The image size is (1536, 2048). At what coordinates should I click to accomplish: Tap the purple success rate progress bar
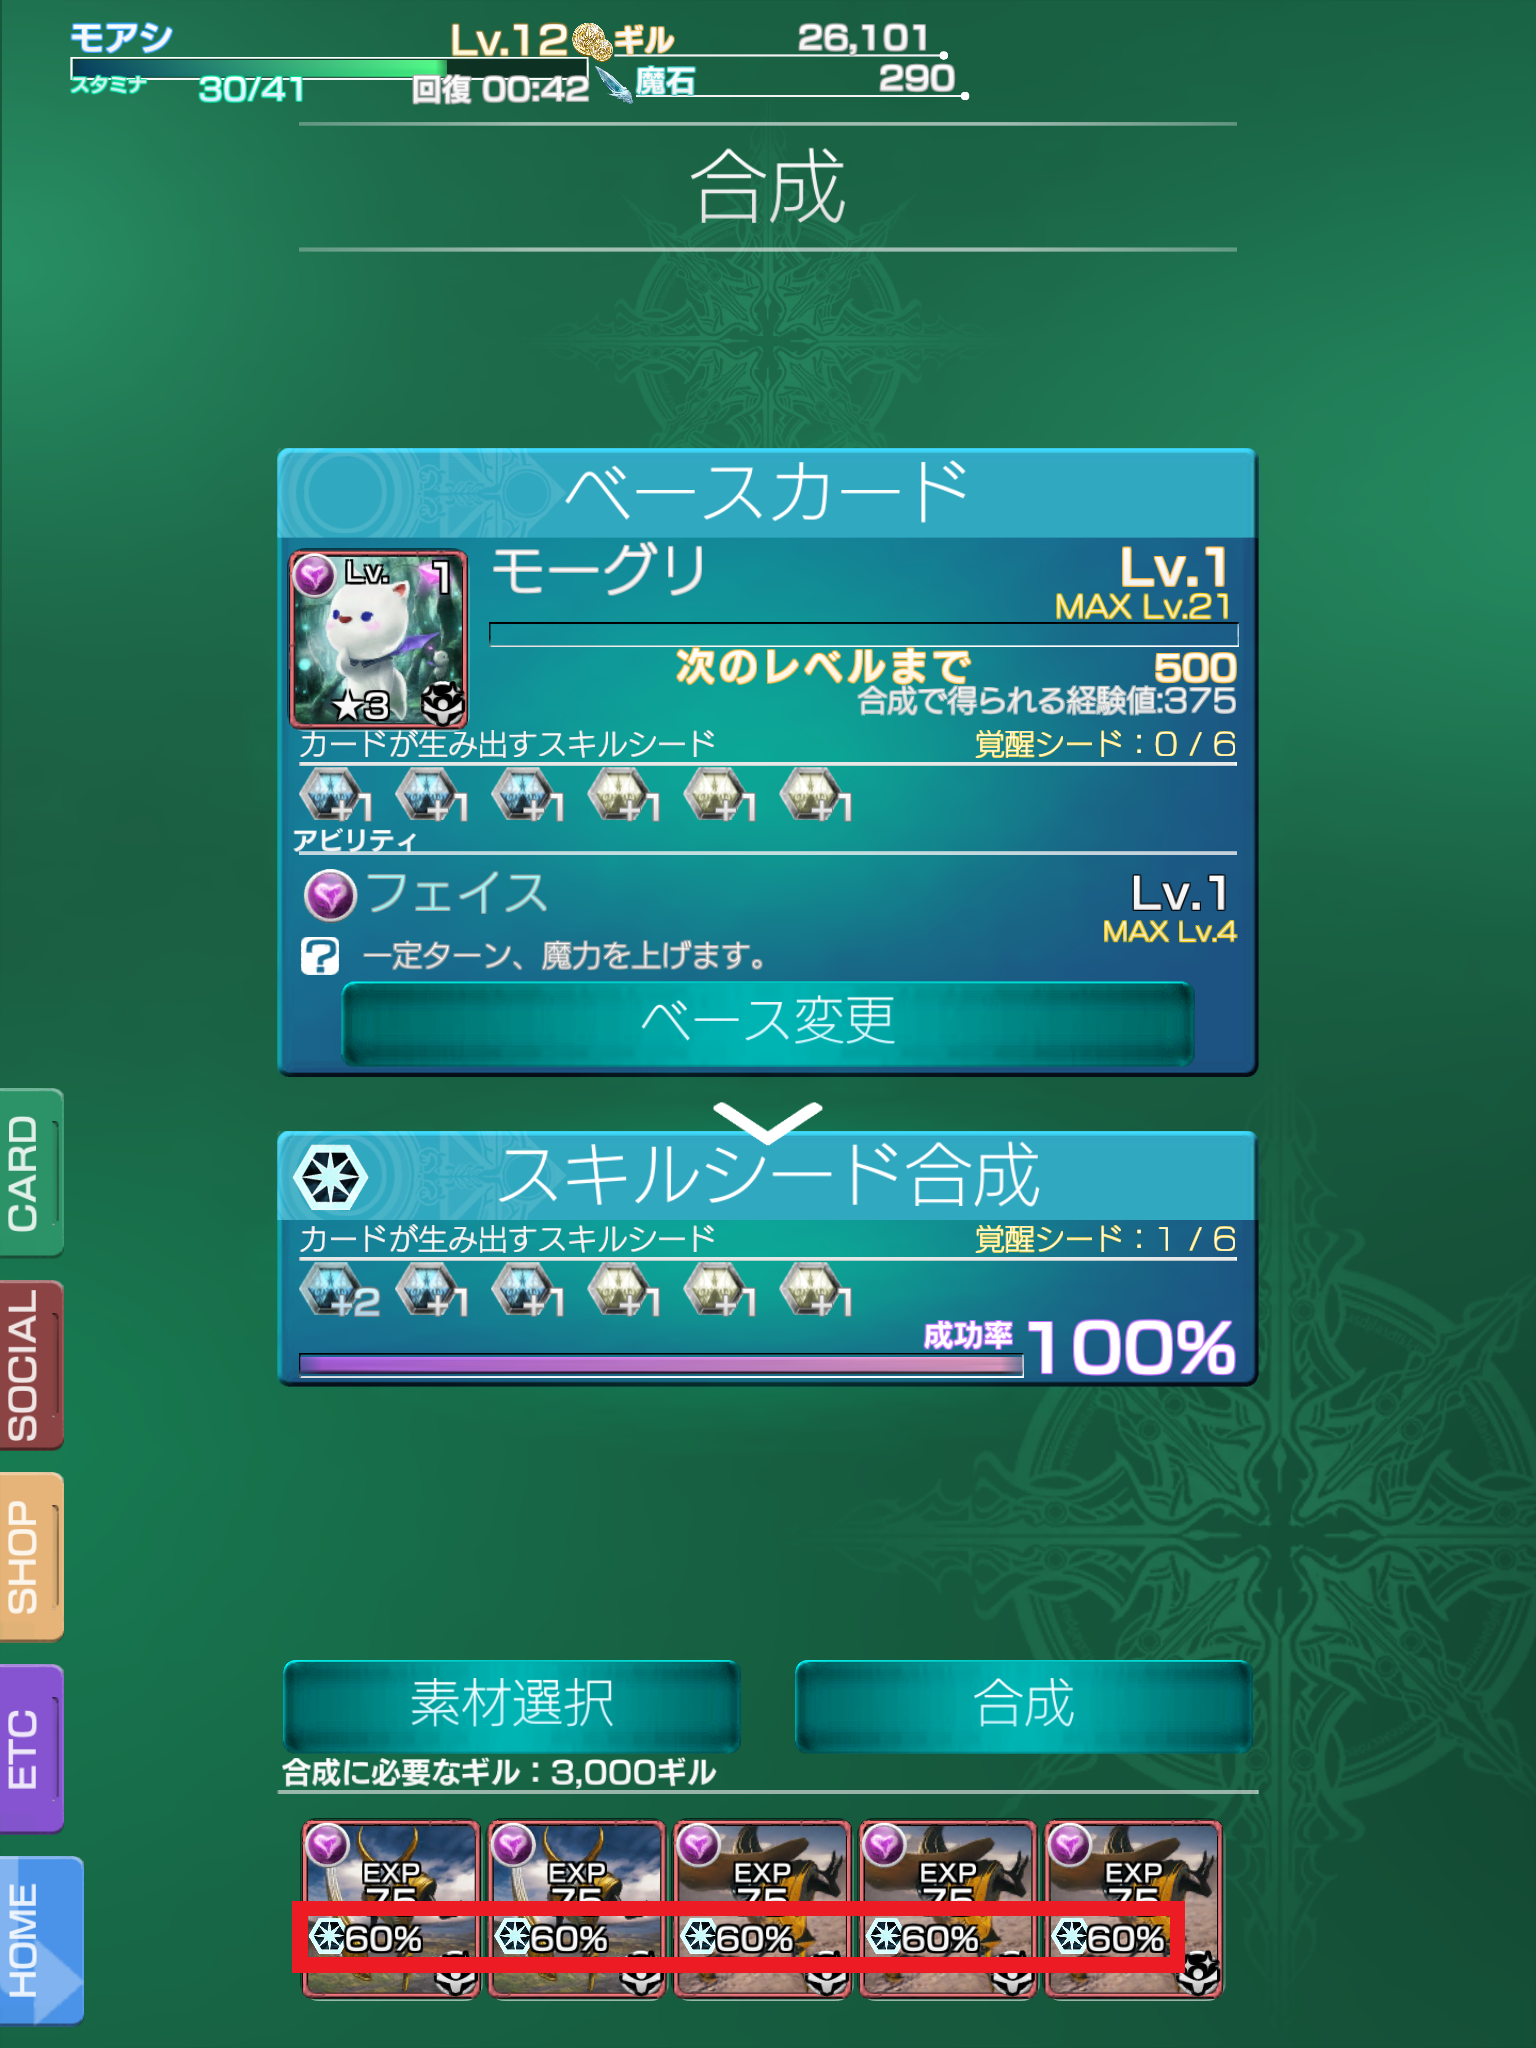(661, 1365)
